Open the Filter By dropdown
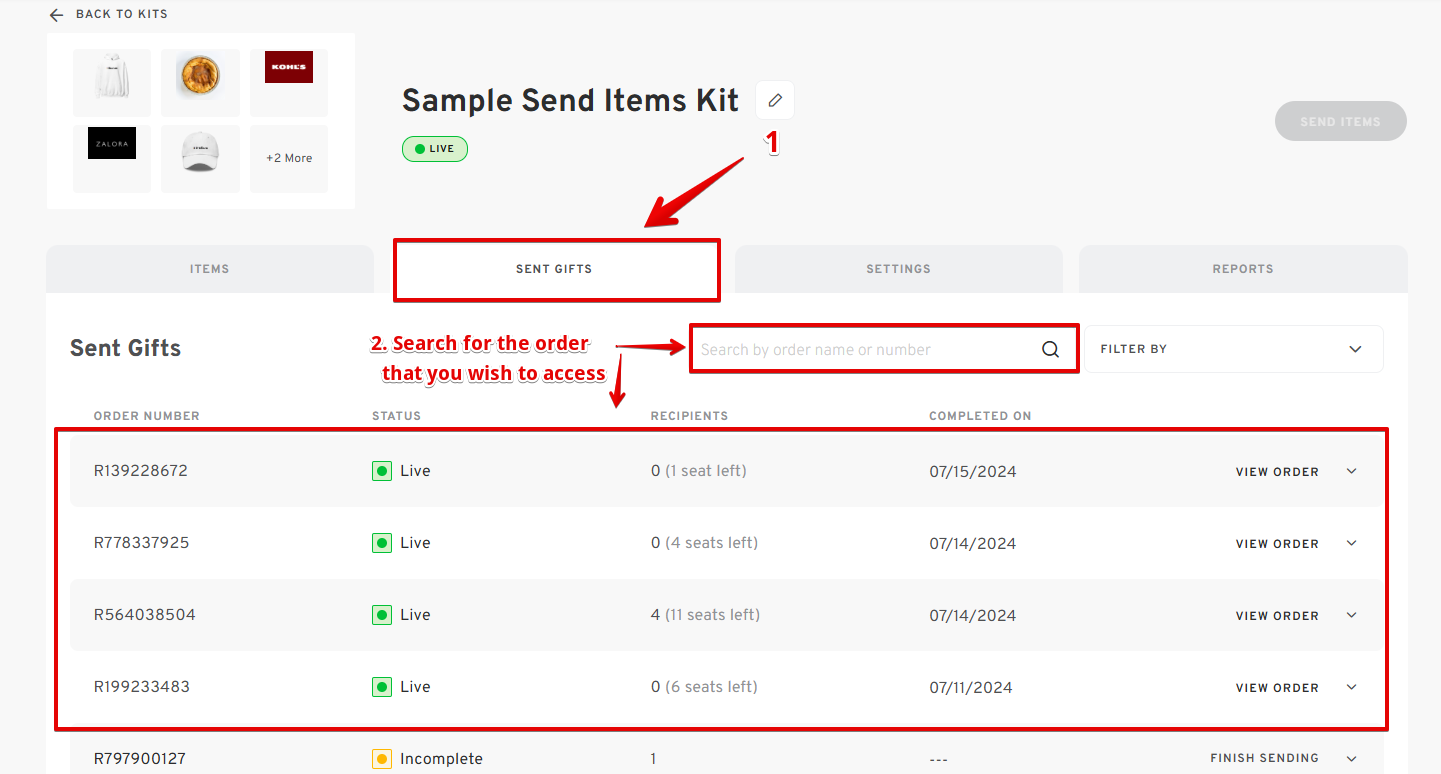Viewport: 1441px width, 774px height. 1234,349
